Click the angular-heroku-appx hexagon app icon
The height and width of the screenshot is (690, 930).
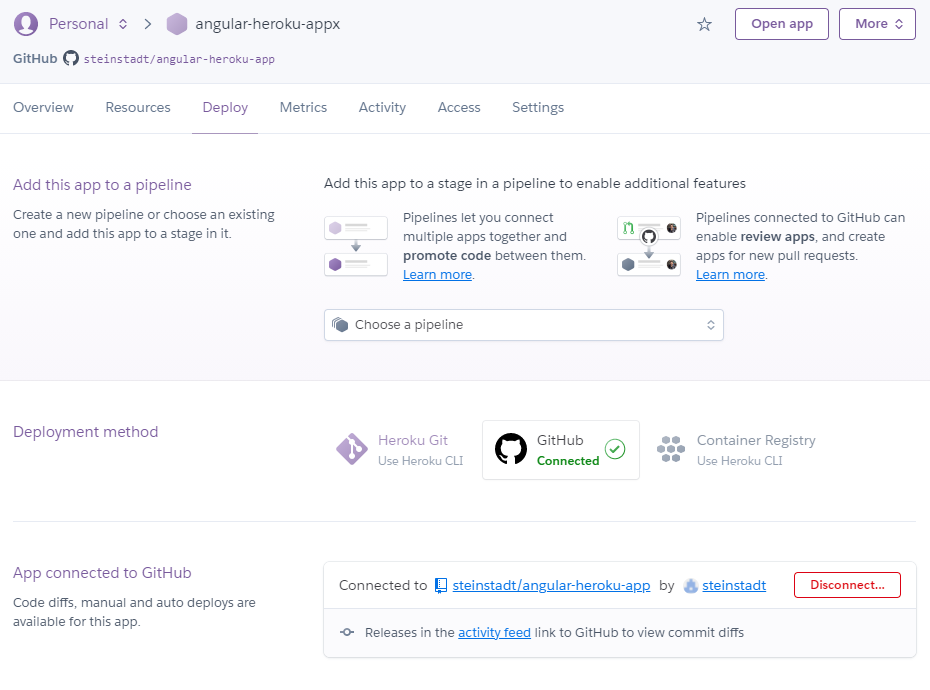(177, 24)
